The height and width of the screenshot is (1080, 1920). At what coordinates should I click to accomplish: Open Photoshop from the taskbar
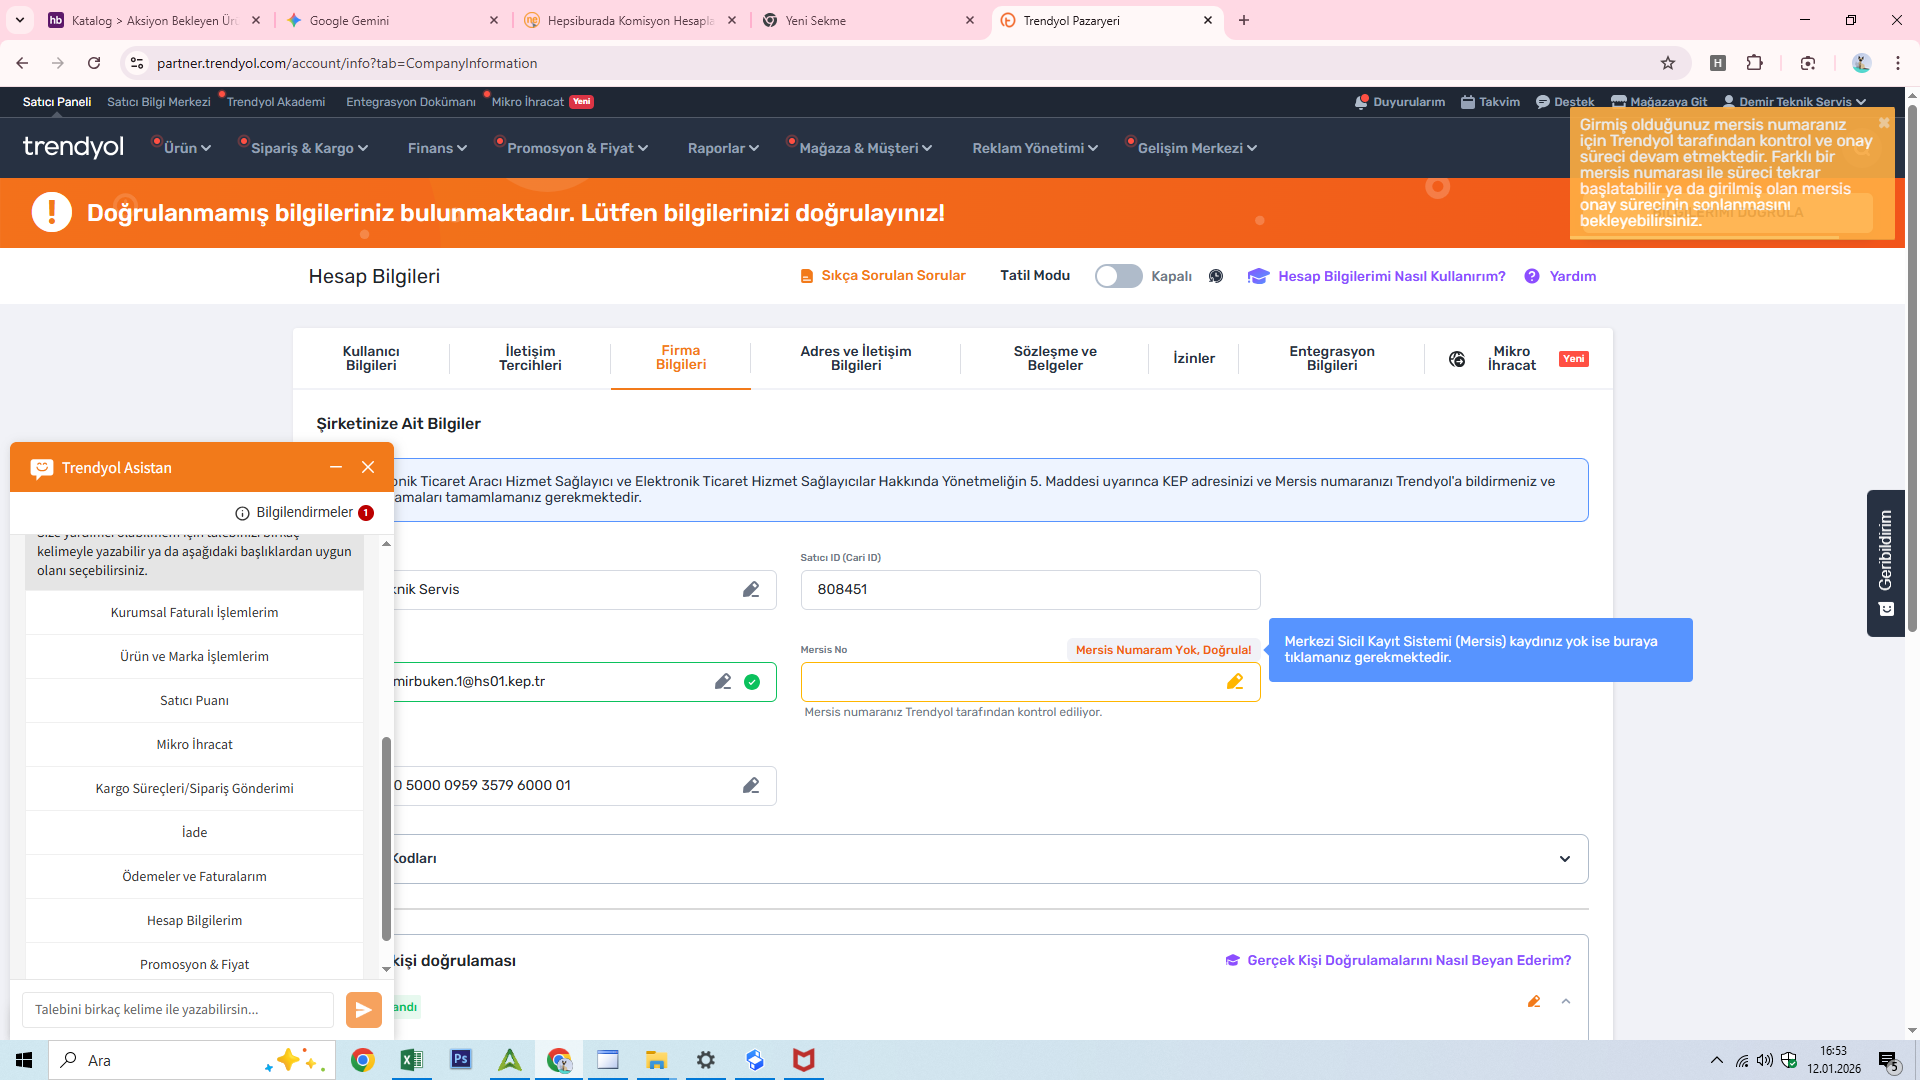(x=461, y=1060)
